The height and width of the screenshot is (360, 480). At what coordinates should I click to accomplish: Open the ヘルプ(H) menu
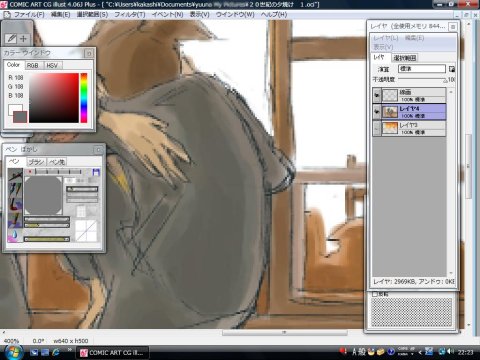click(x=274, y=15)
